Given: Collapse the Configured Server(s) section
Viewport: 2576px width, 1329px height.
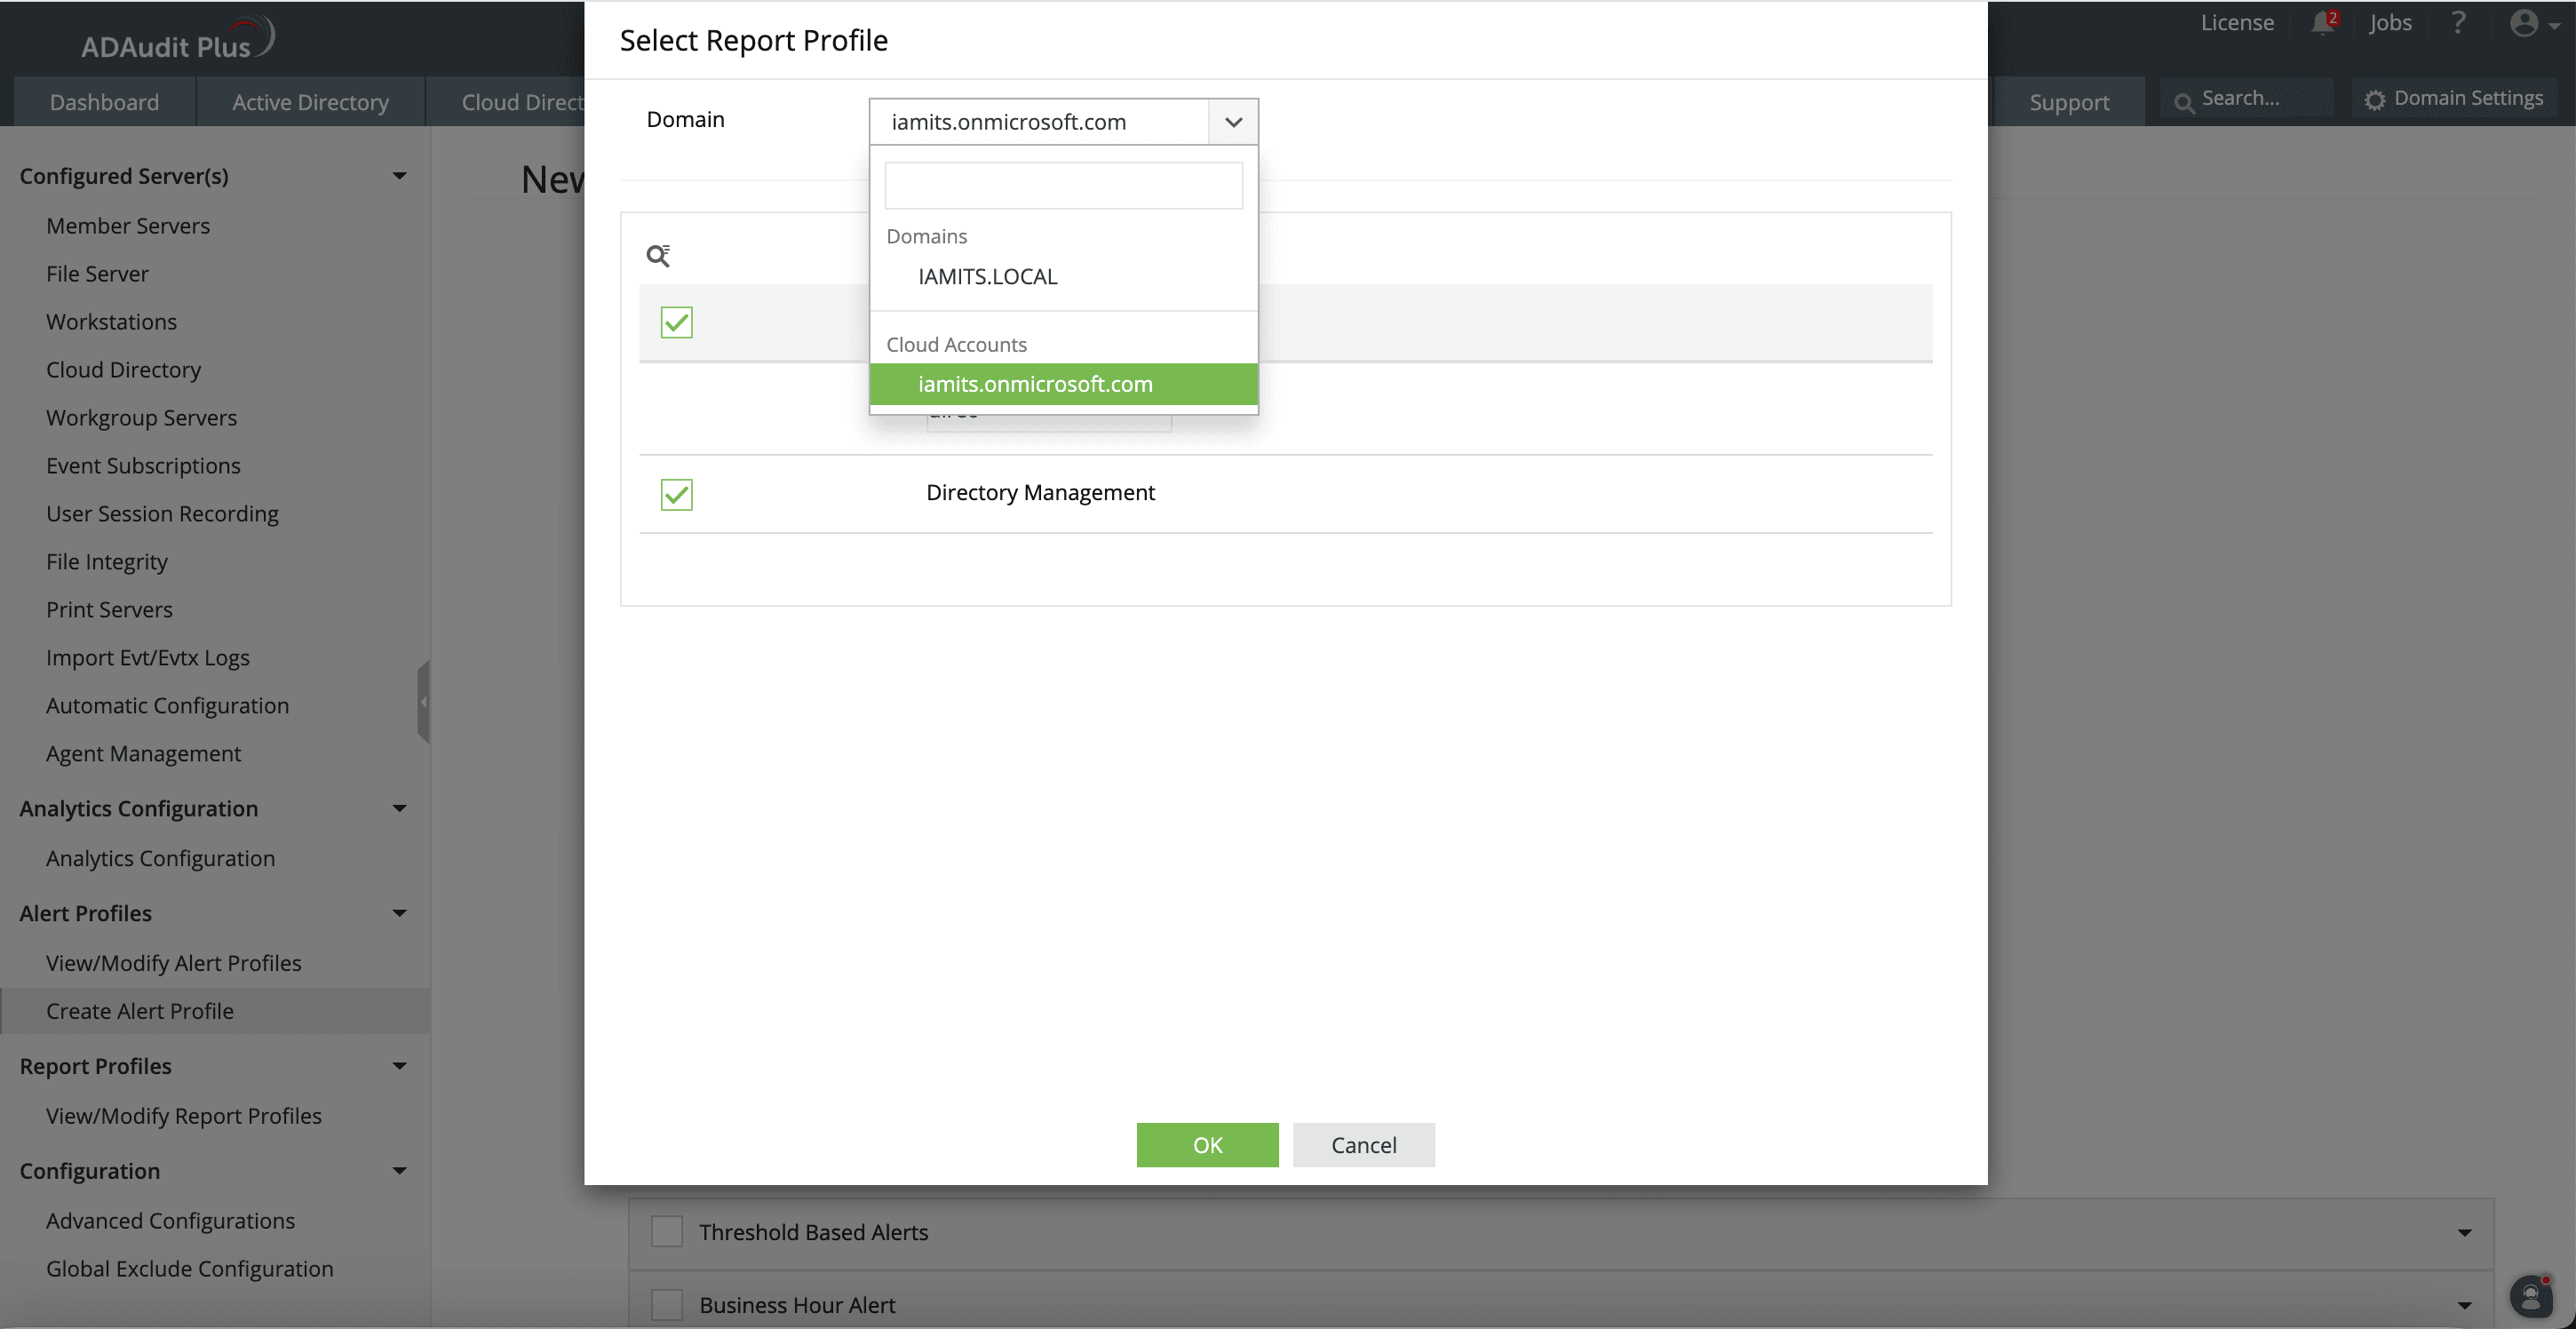Looking at the screenshot, I should click(x=399, y=176).
